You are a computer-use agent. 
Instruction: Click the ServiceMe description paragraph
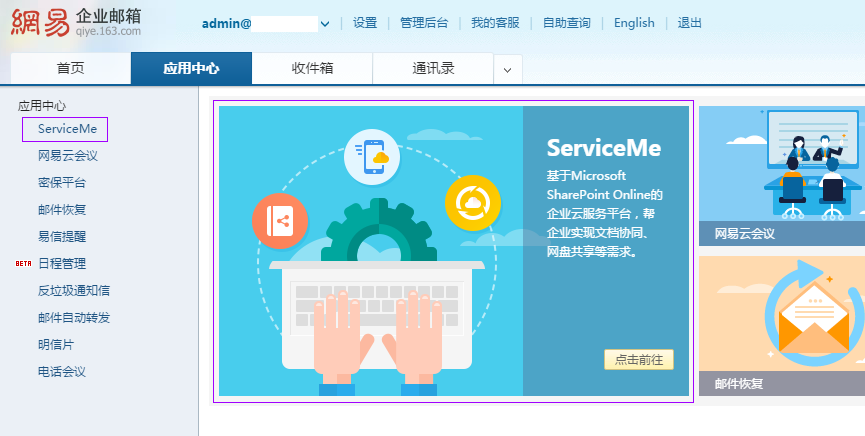pyautogui.click(x=605, y=214)
